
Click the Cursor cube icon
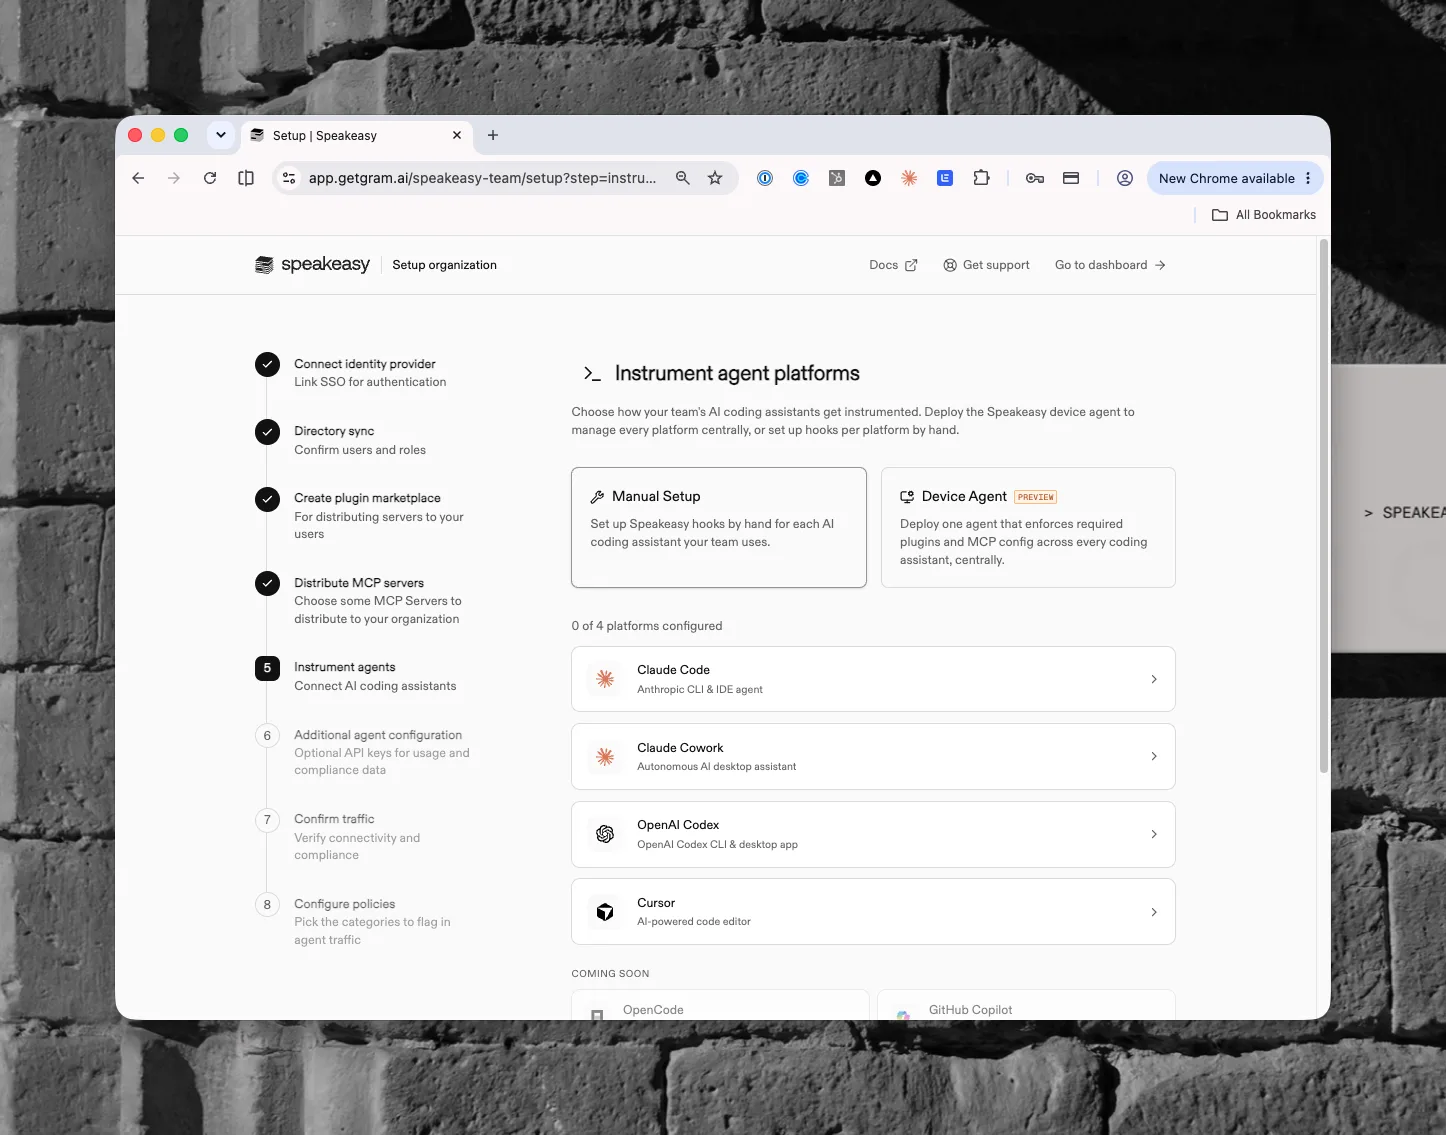(x=605, y=912)
